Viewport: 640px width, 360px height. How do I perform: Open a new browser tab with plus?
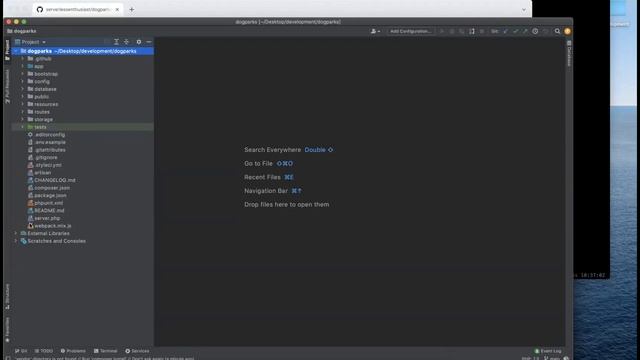point(131,9)
